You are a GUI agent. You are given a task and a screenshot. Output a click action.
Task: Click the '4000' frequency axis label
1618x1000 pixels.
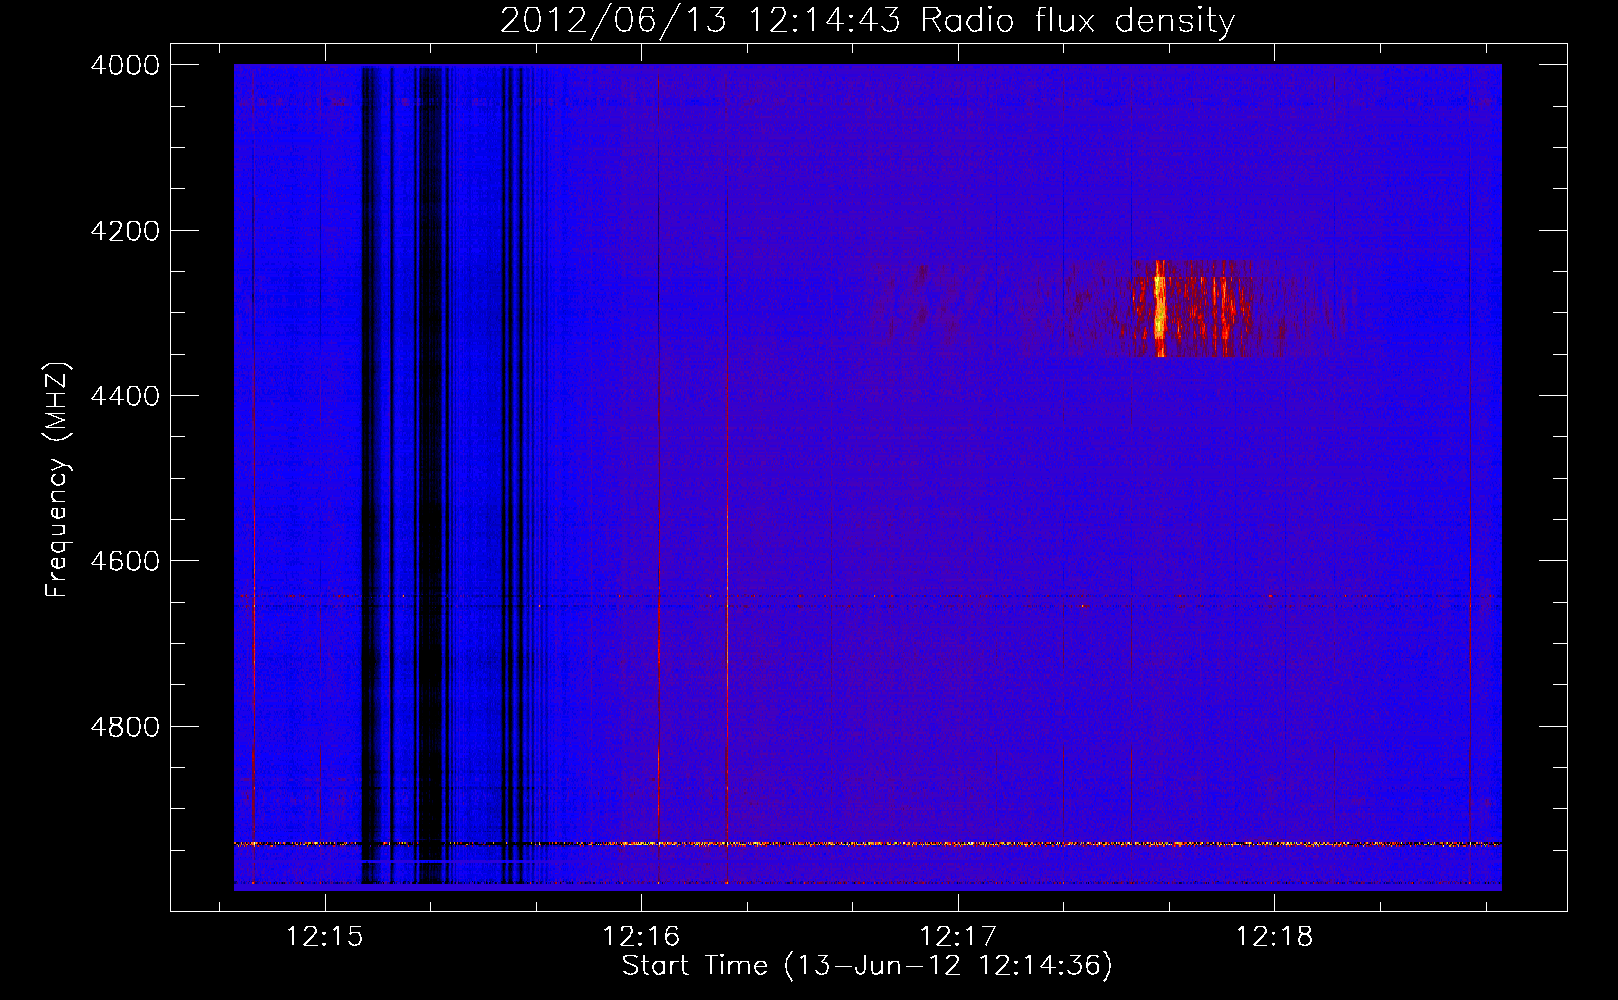pos(125,65)
